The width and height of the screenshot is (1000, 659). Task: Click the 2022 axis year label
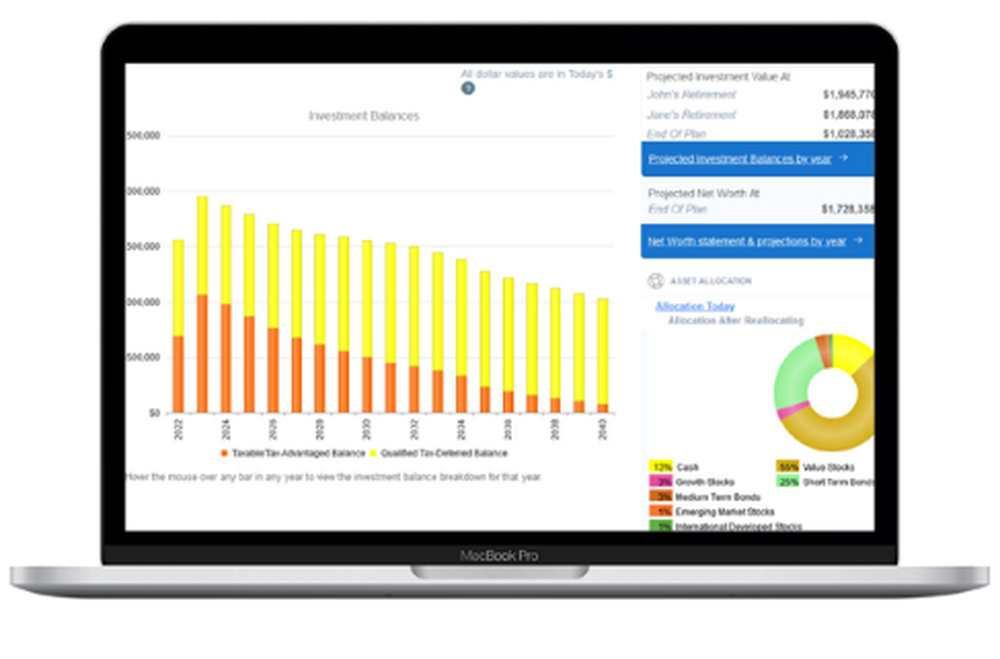pos(179,429)
